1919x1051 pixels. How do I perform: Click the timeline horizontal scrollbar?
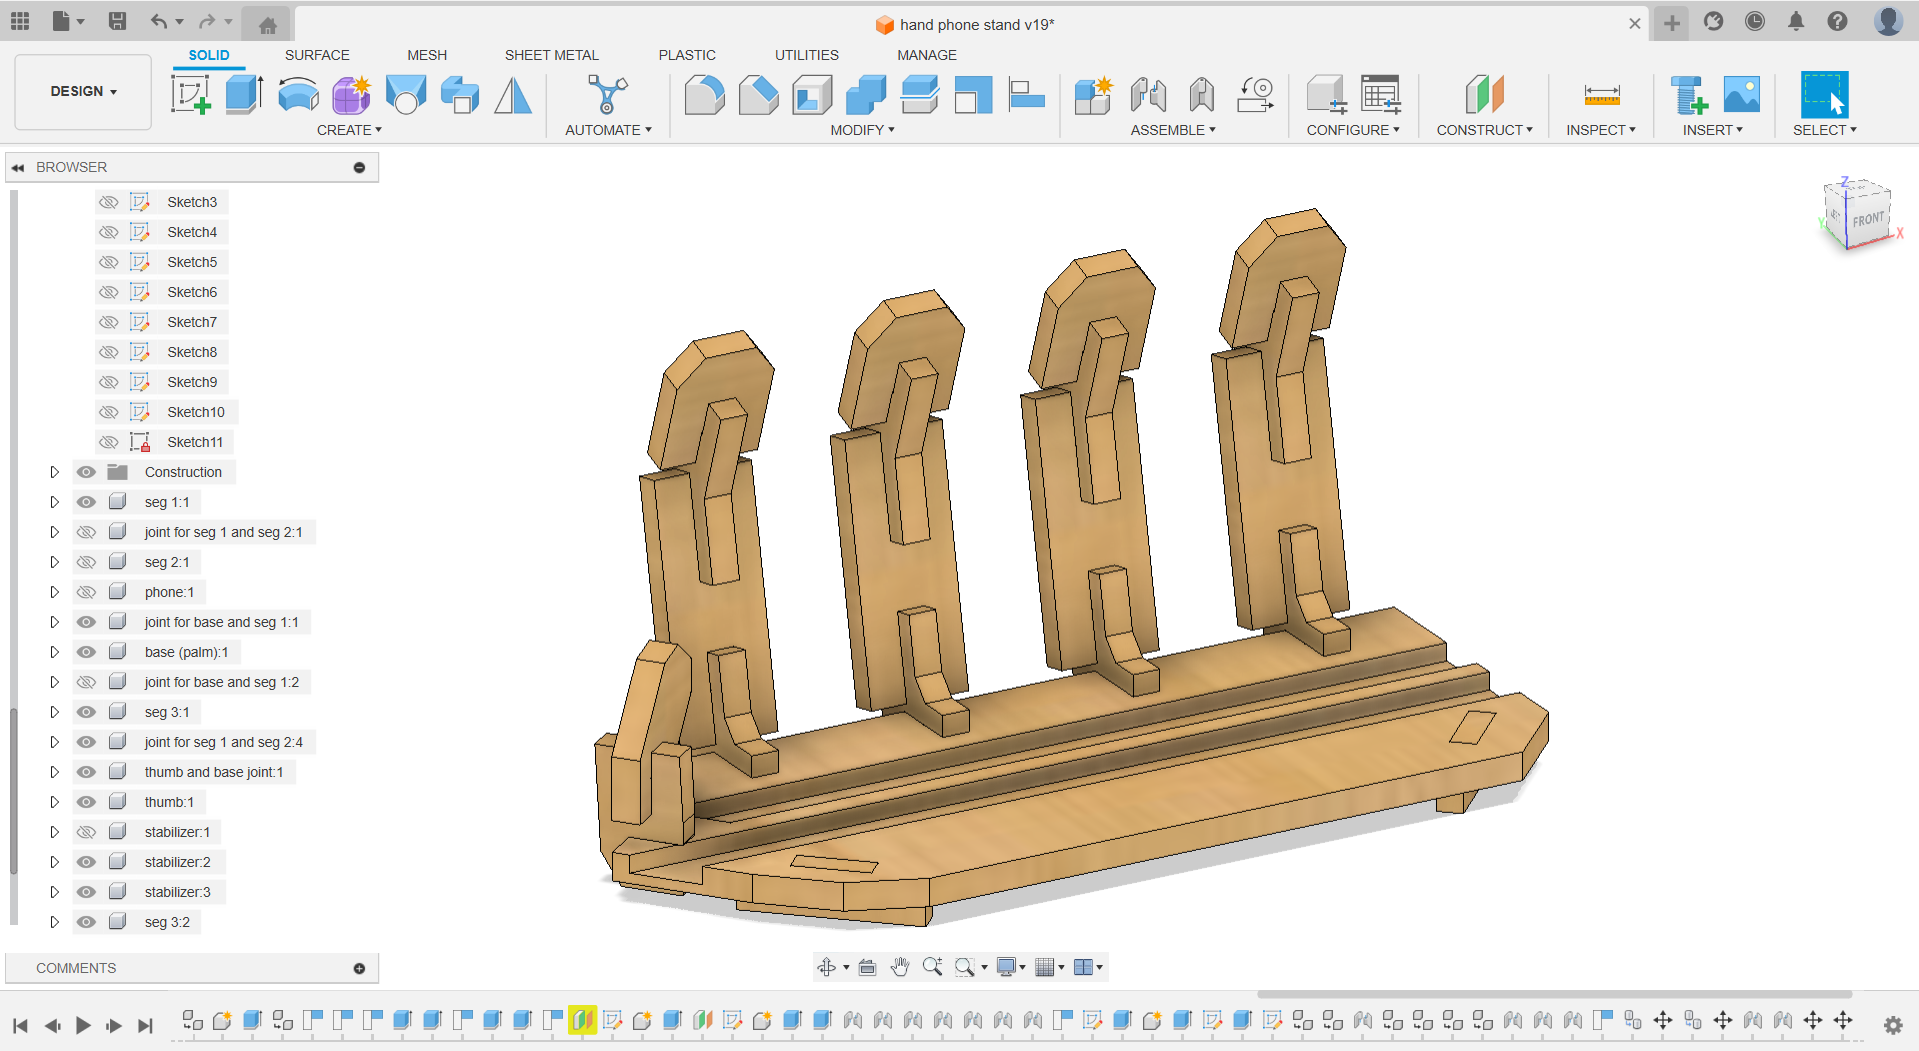1554,995
